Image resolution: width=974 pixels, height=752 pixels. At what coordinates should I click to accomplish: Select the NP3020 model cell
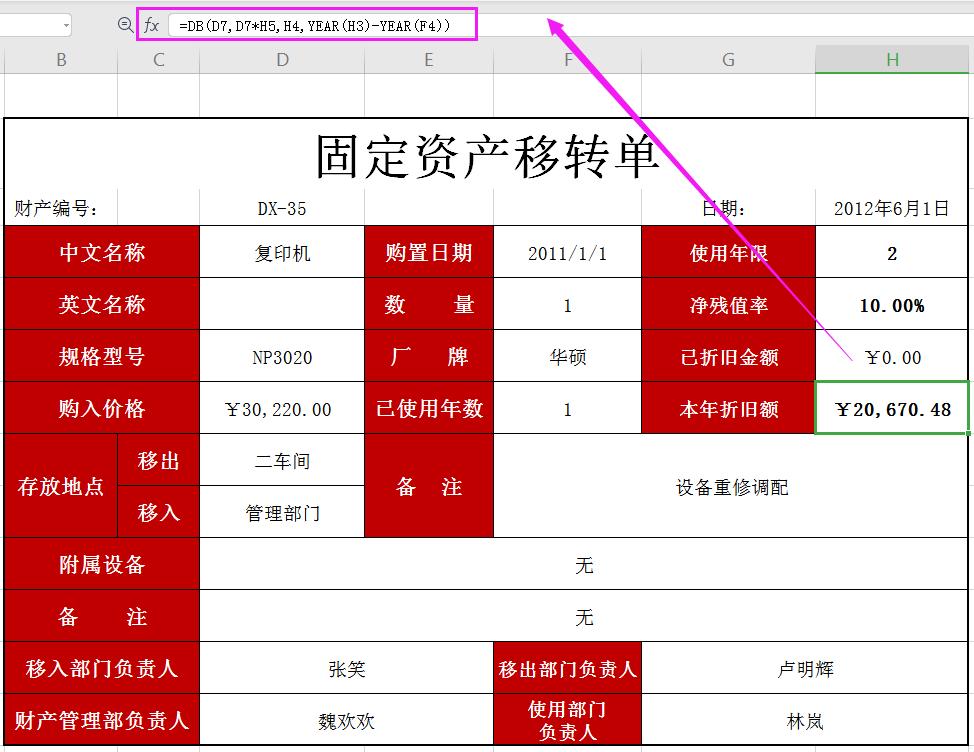(x=281, y=355)
